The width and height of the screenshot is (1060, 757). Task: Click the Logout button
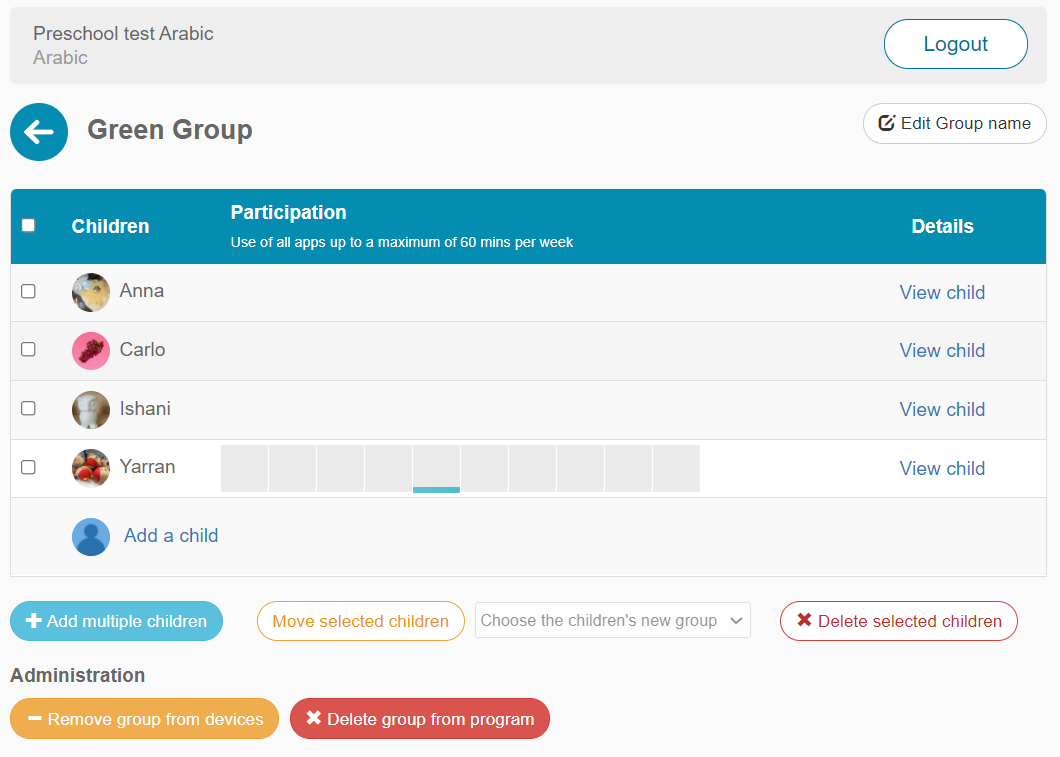pos(955,43)
